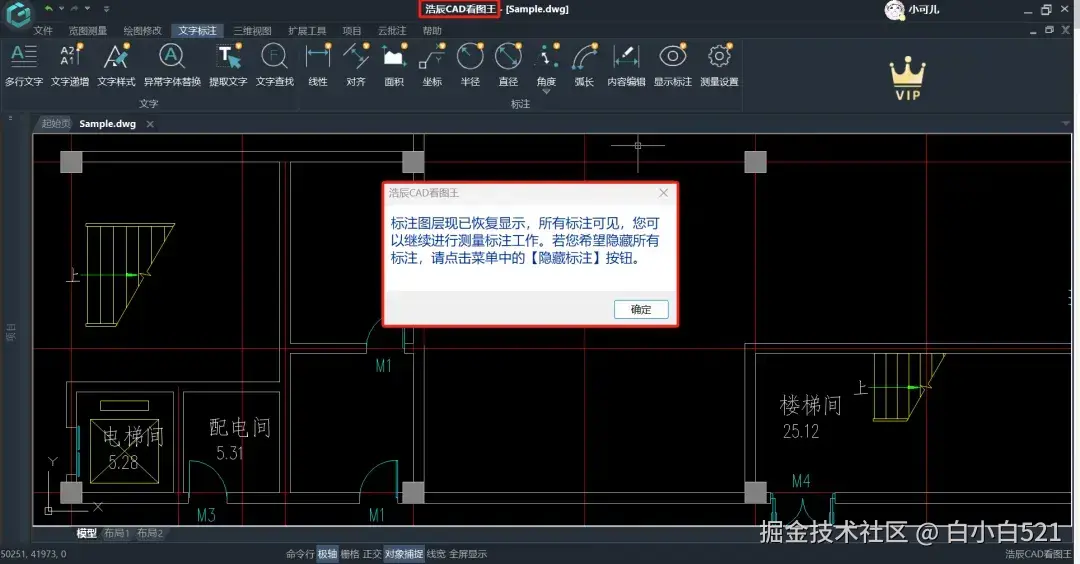Open the 内容编辑 content edit tool
The image size is (1080, 564).
[x=626, y=65]
